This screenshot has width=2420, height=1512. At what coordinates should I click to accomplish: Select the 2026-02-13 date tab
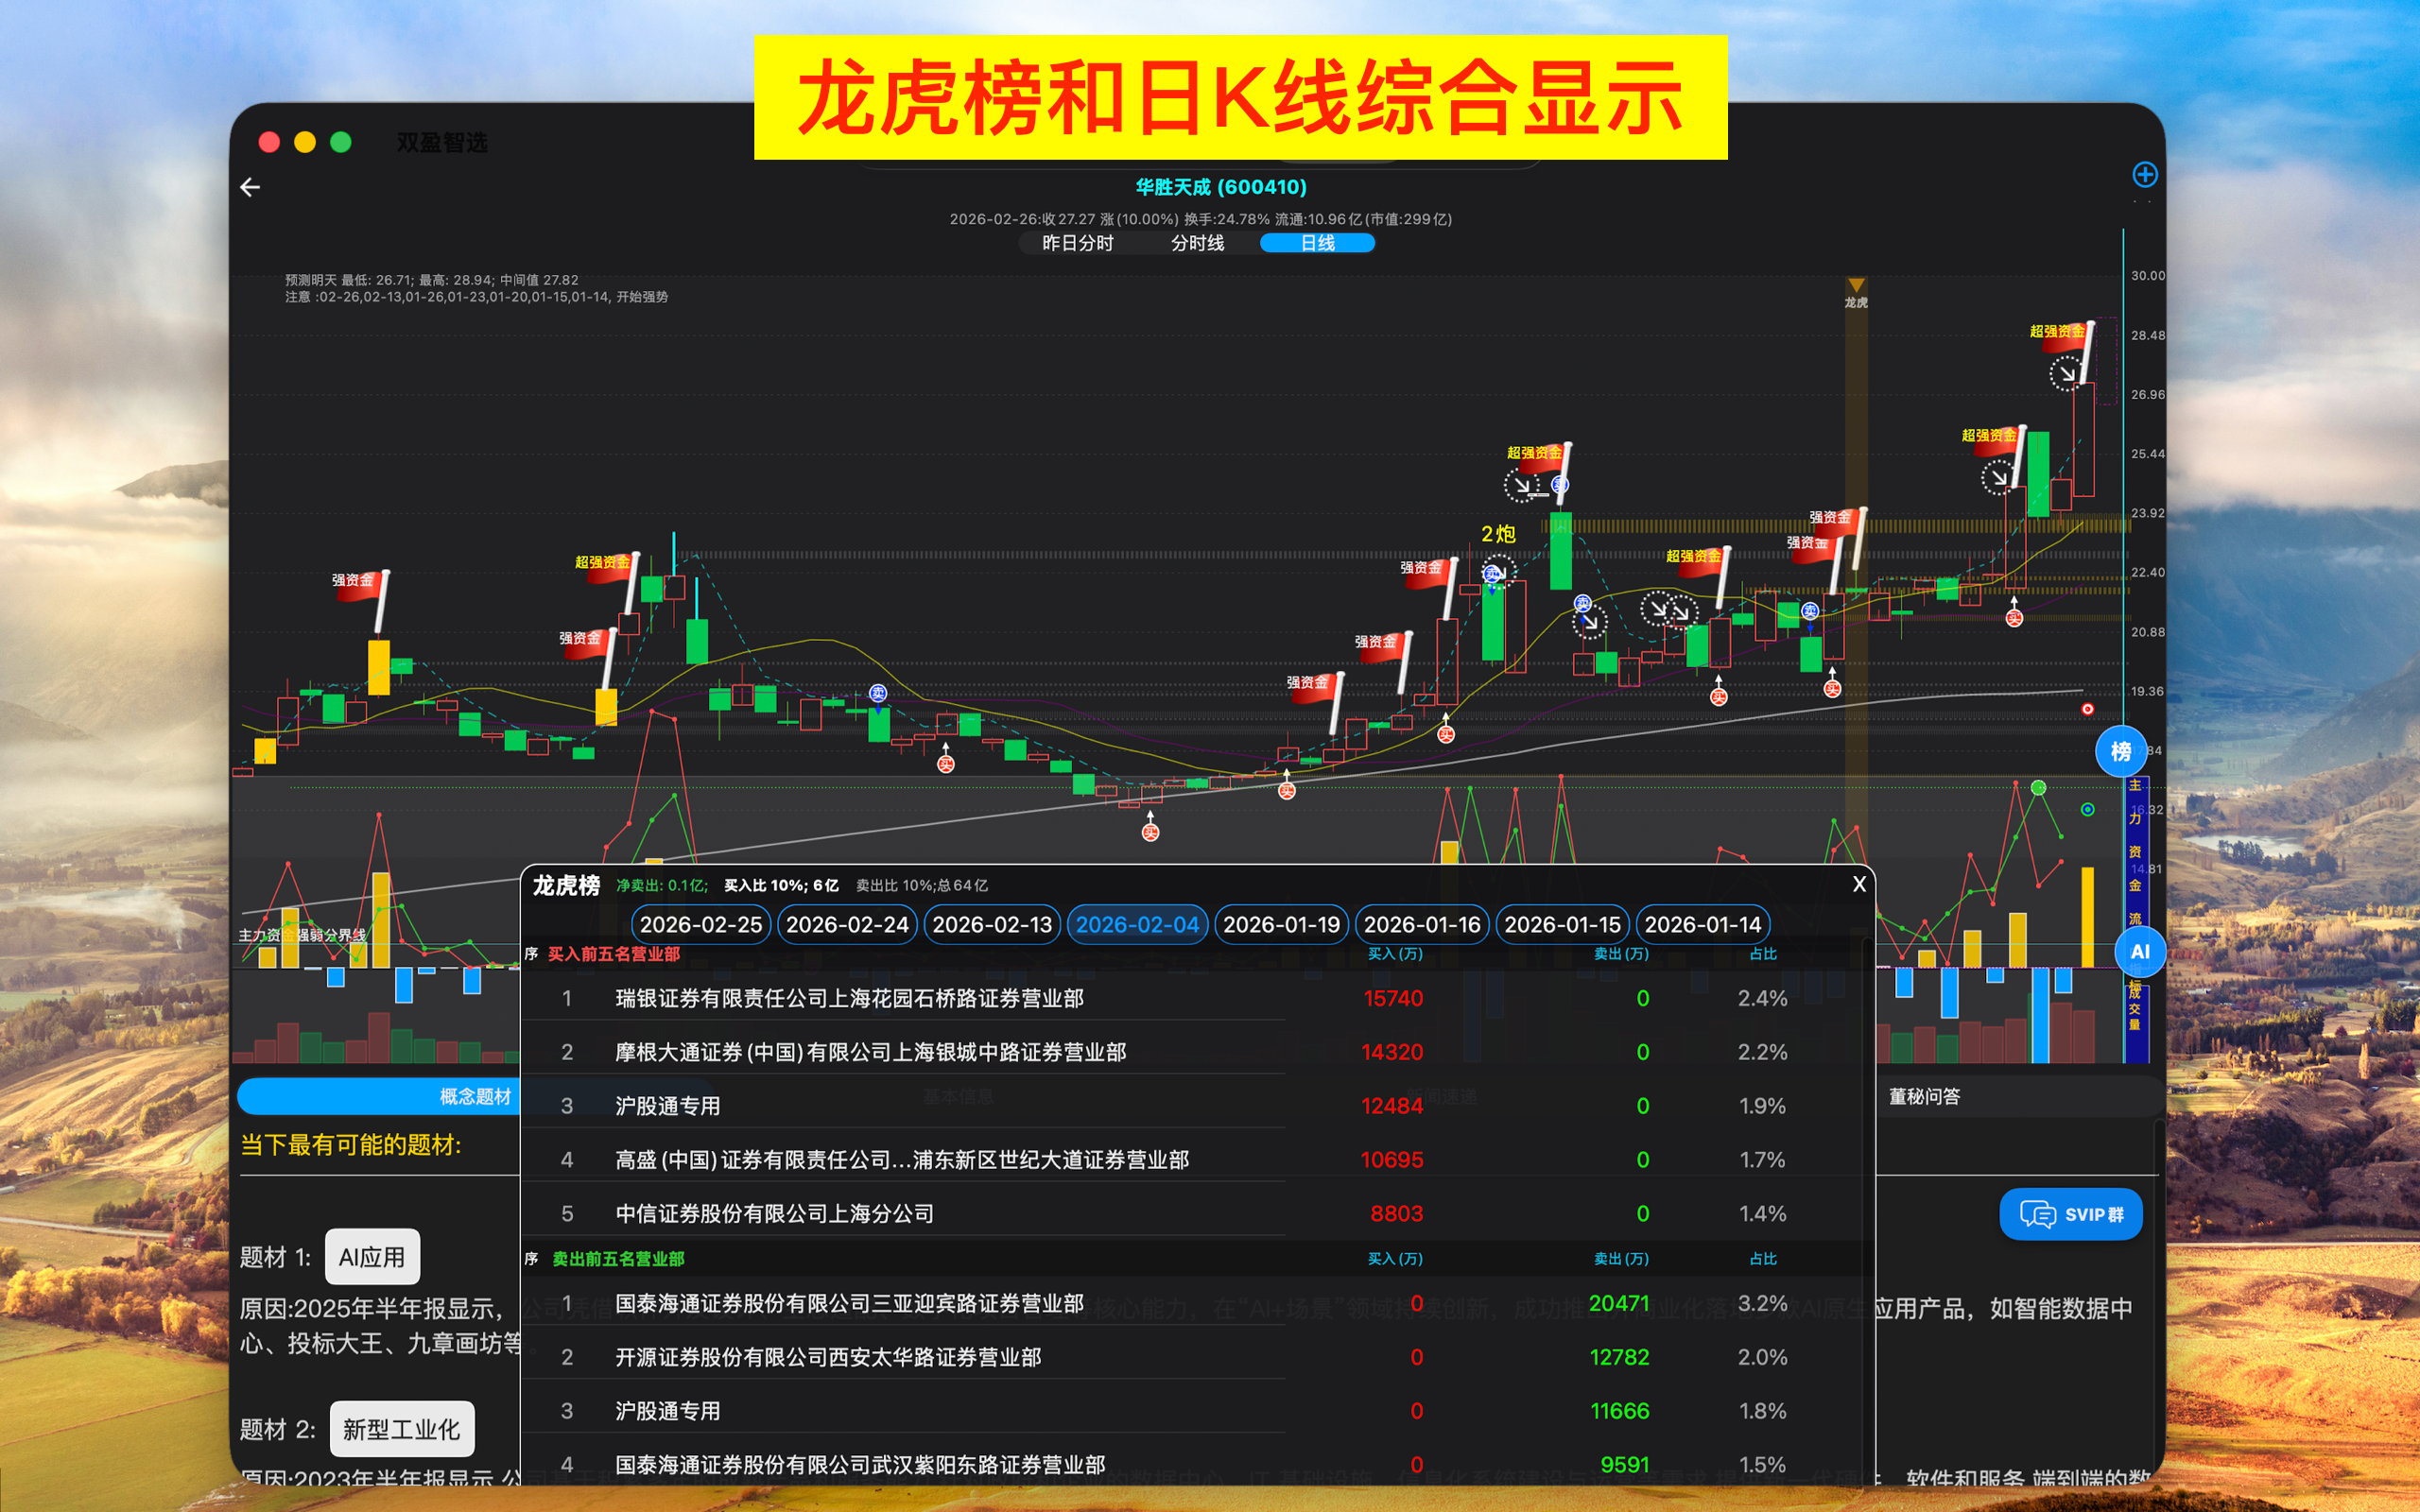(992, 924)
